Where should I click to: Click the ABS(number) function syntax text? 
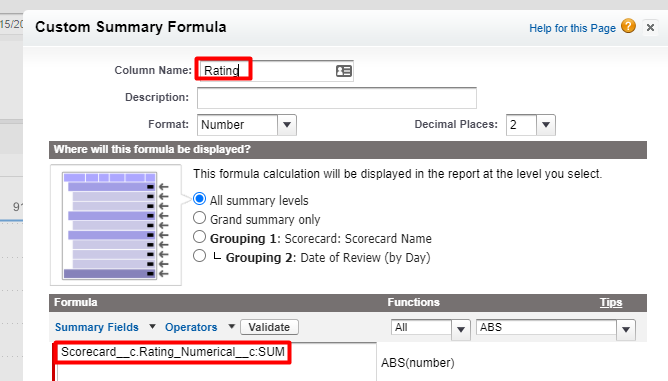(418, 363)
